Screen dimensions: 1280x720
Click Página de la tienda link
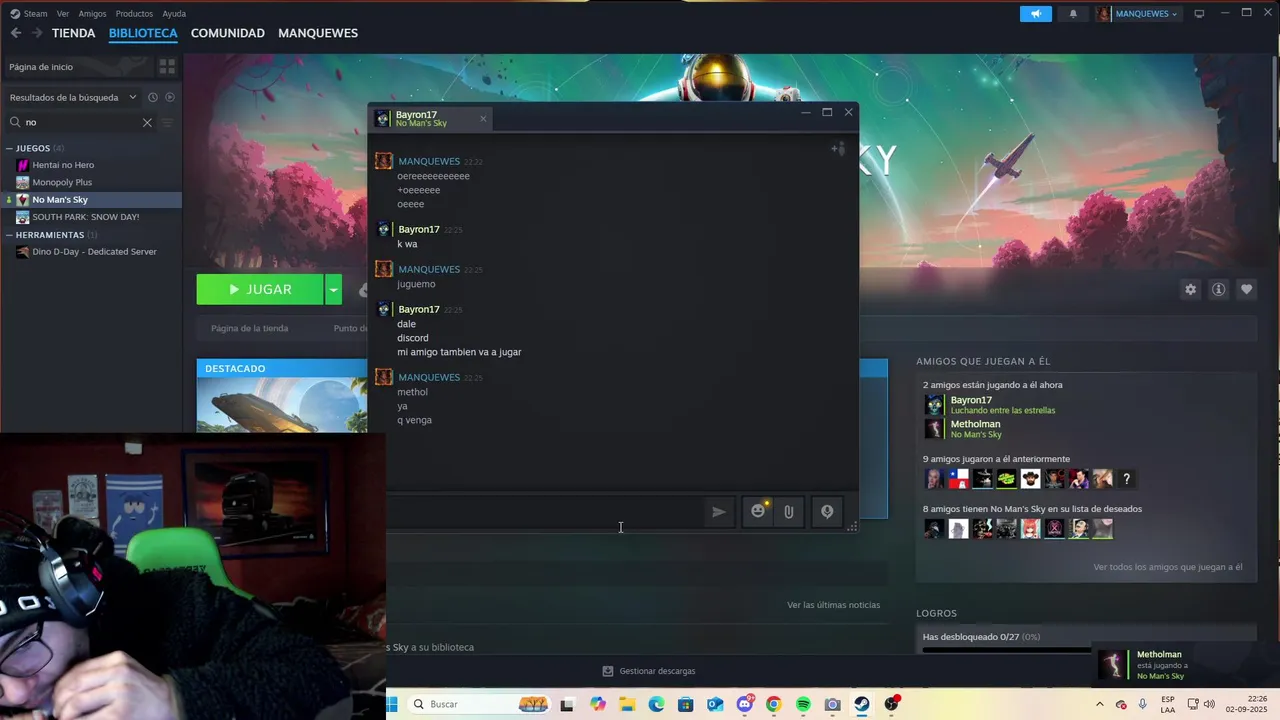[249, 328]
